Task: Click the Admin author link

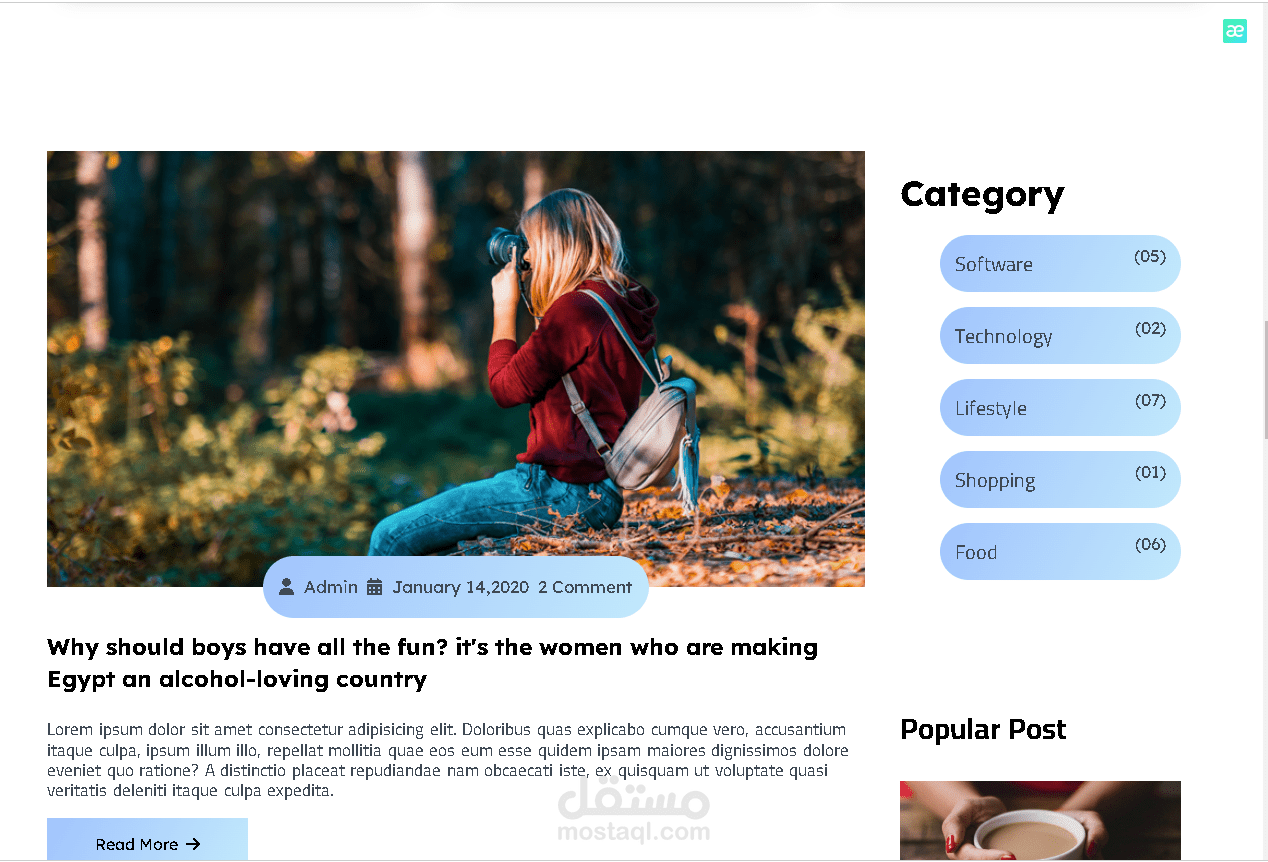Action: pos(331,587)
